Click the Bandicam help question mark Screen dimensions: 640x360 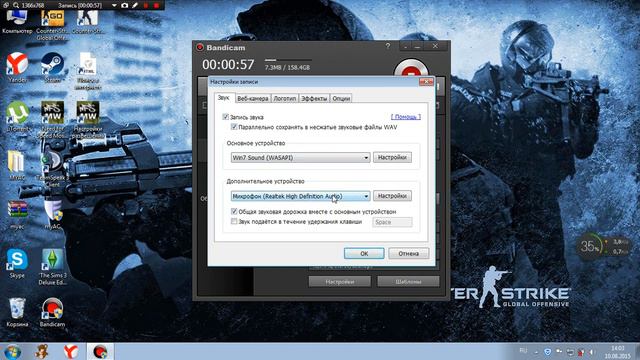pyautogui.click(x=388, y=46)
